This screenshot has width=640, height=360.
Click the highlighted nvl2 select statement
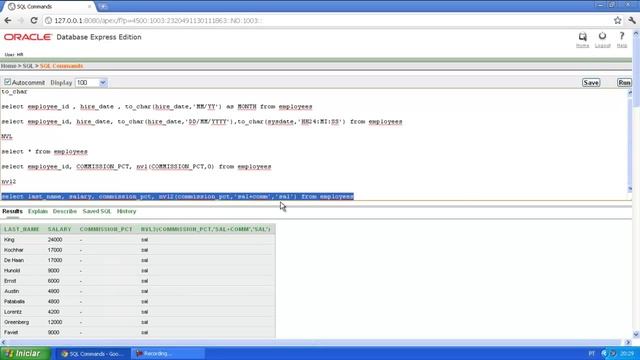click(177, 197)
